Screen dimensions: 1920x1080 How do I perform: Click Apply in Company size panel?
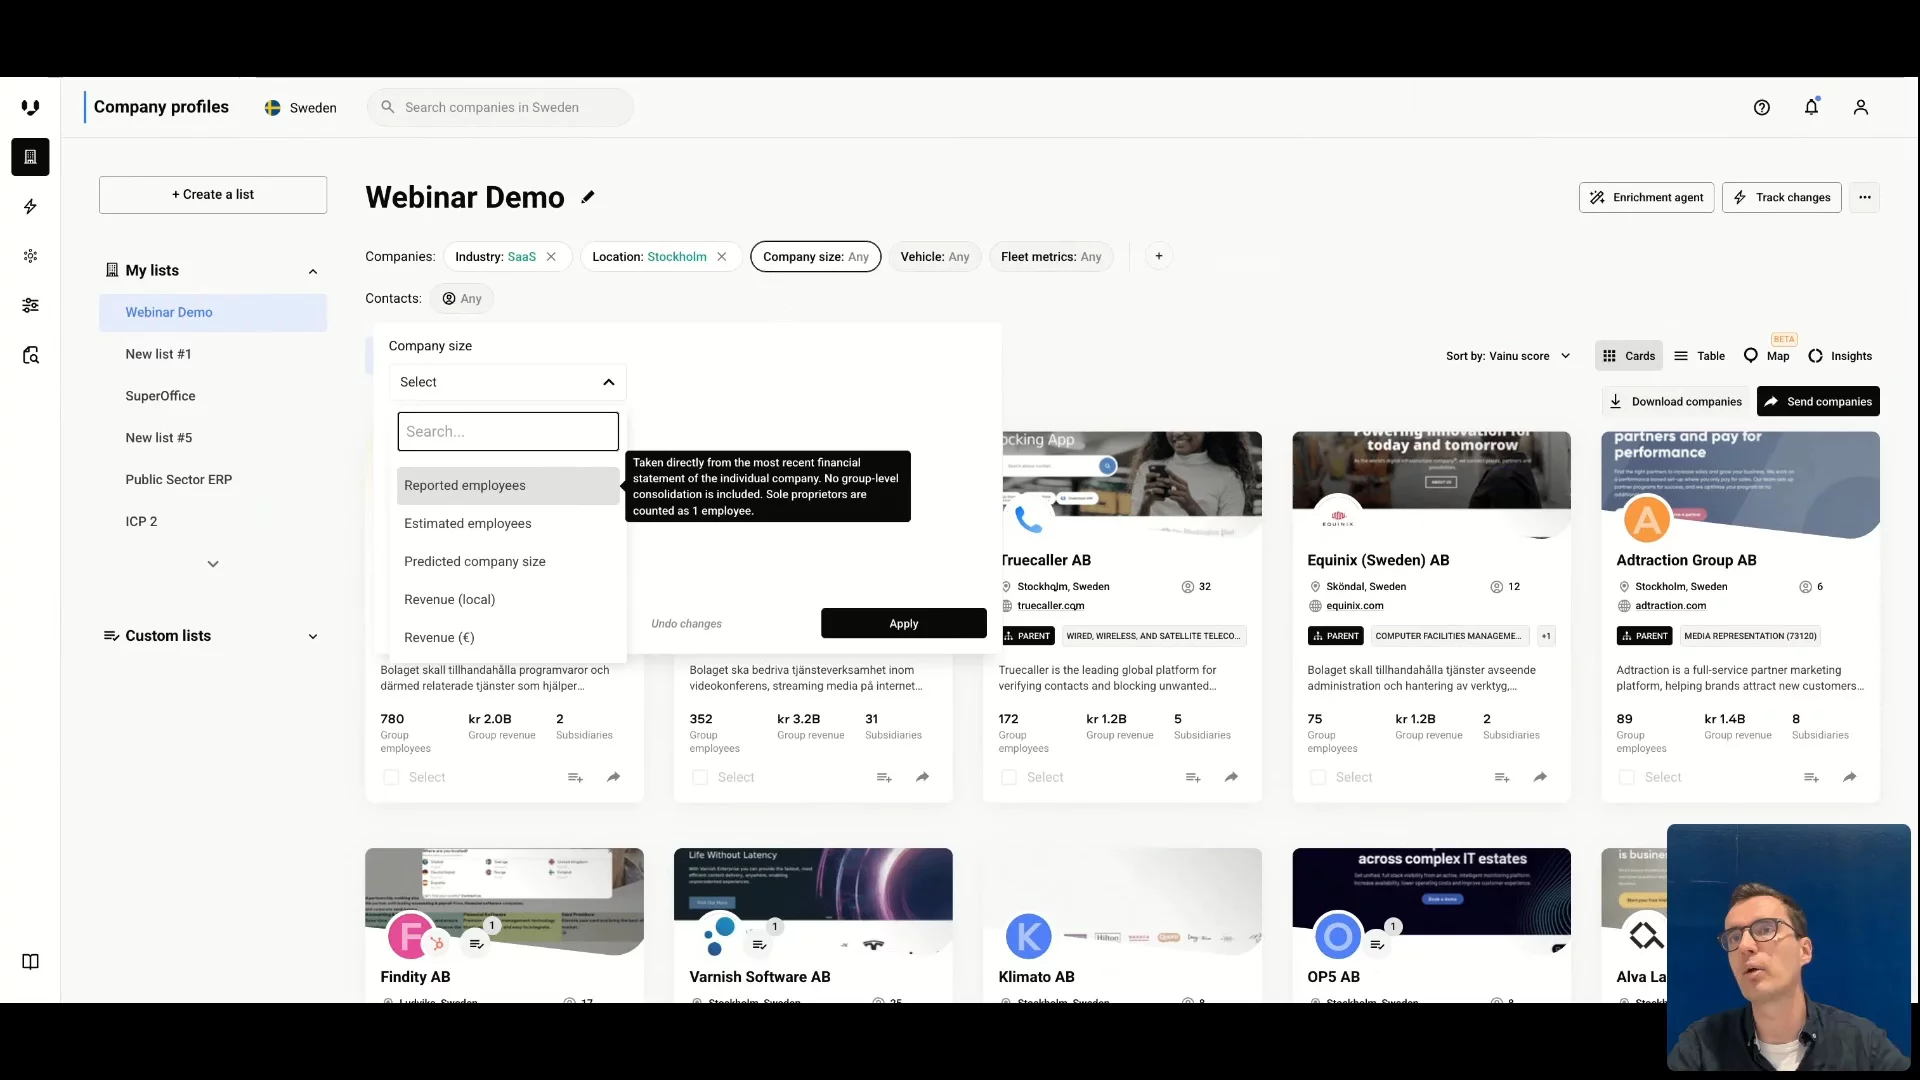click(904, 623)
